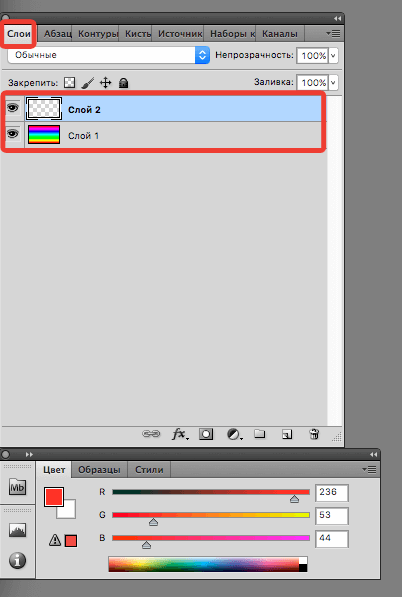
Task: Delete the layer with the trash icon
Action: pos(314,434)
